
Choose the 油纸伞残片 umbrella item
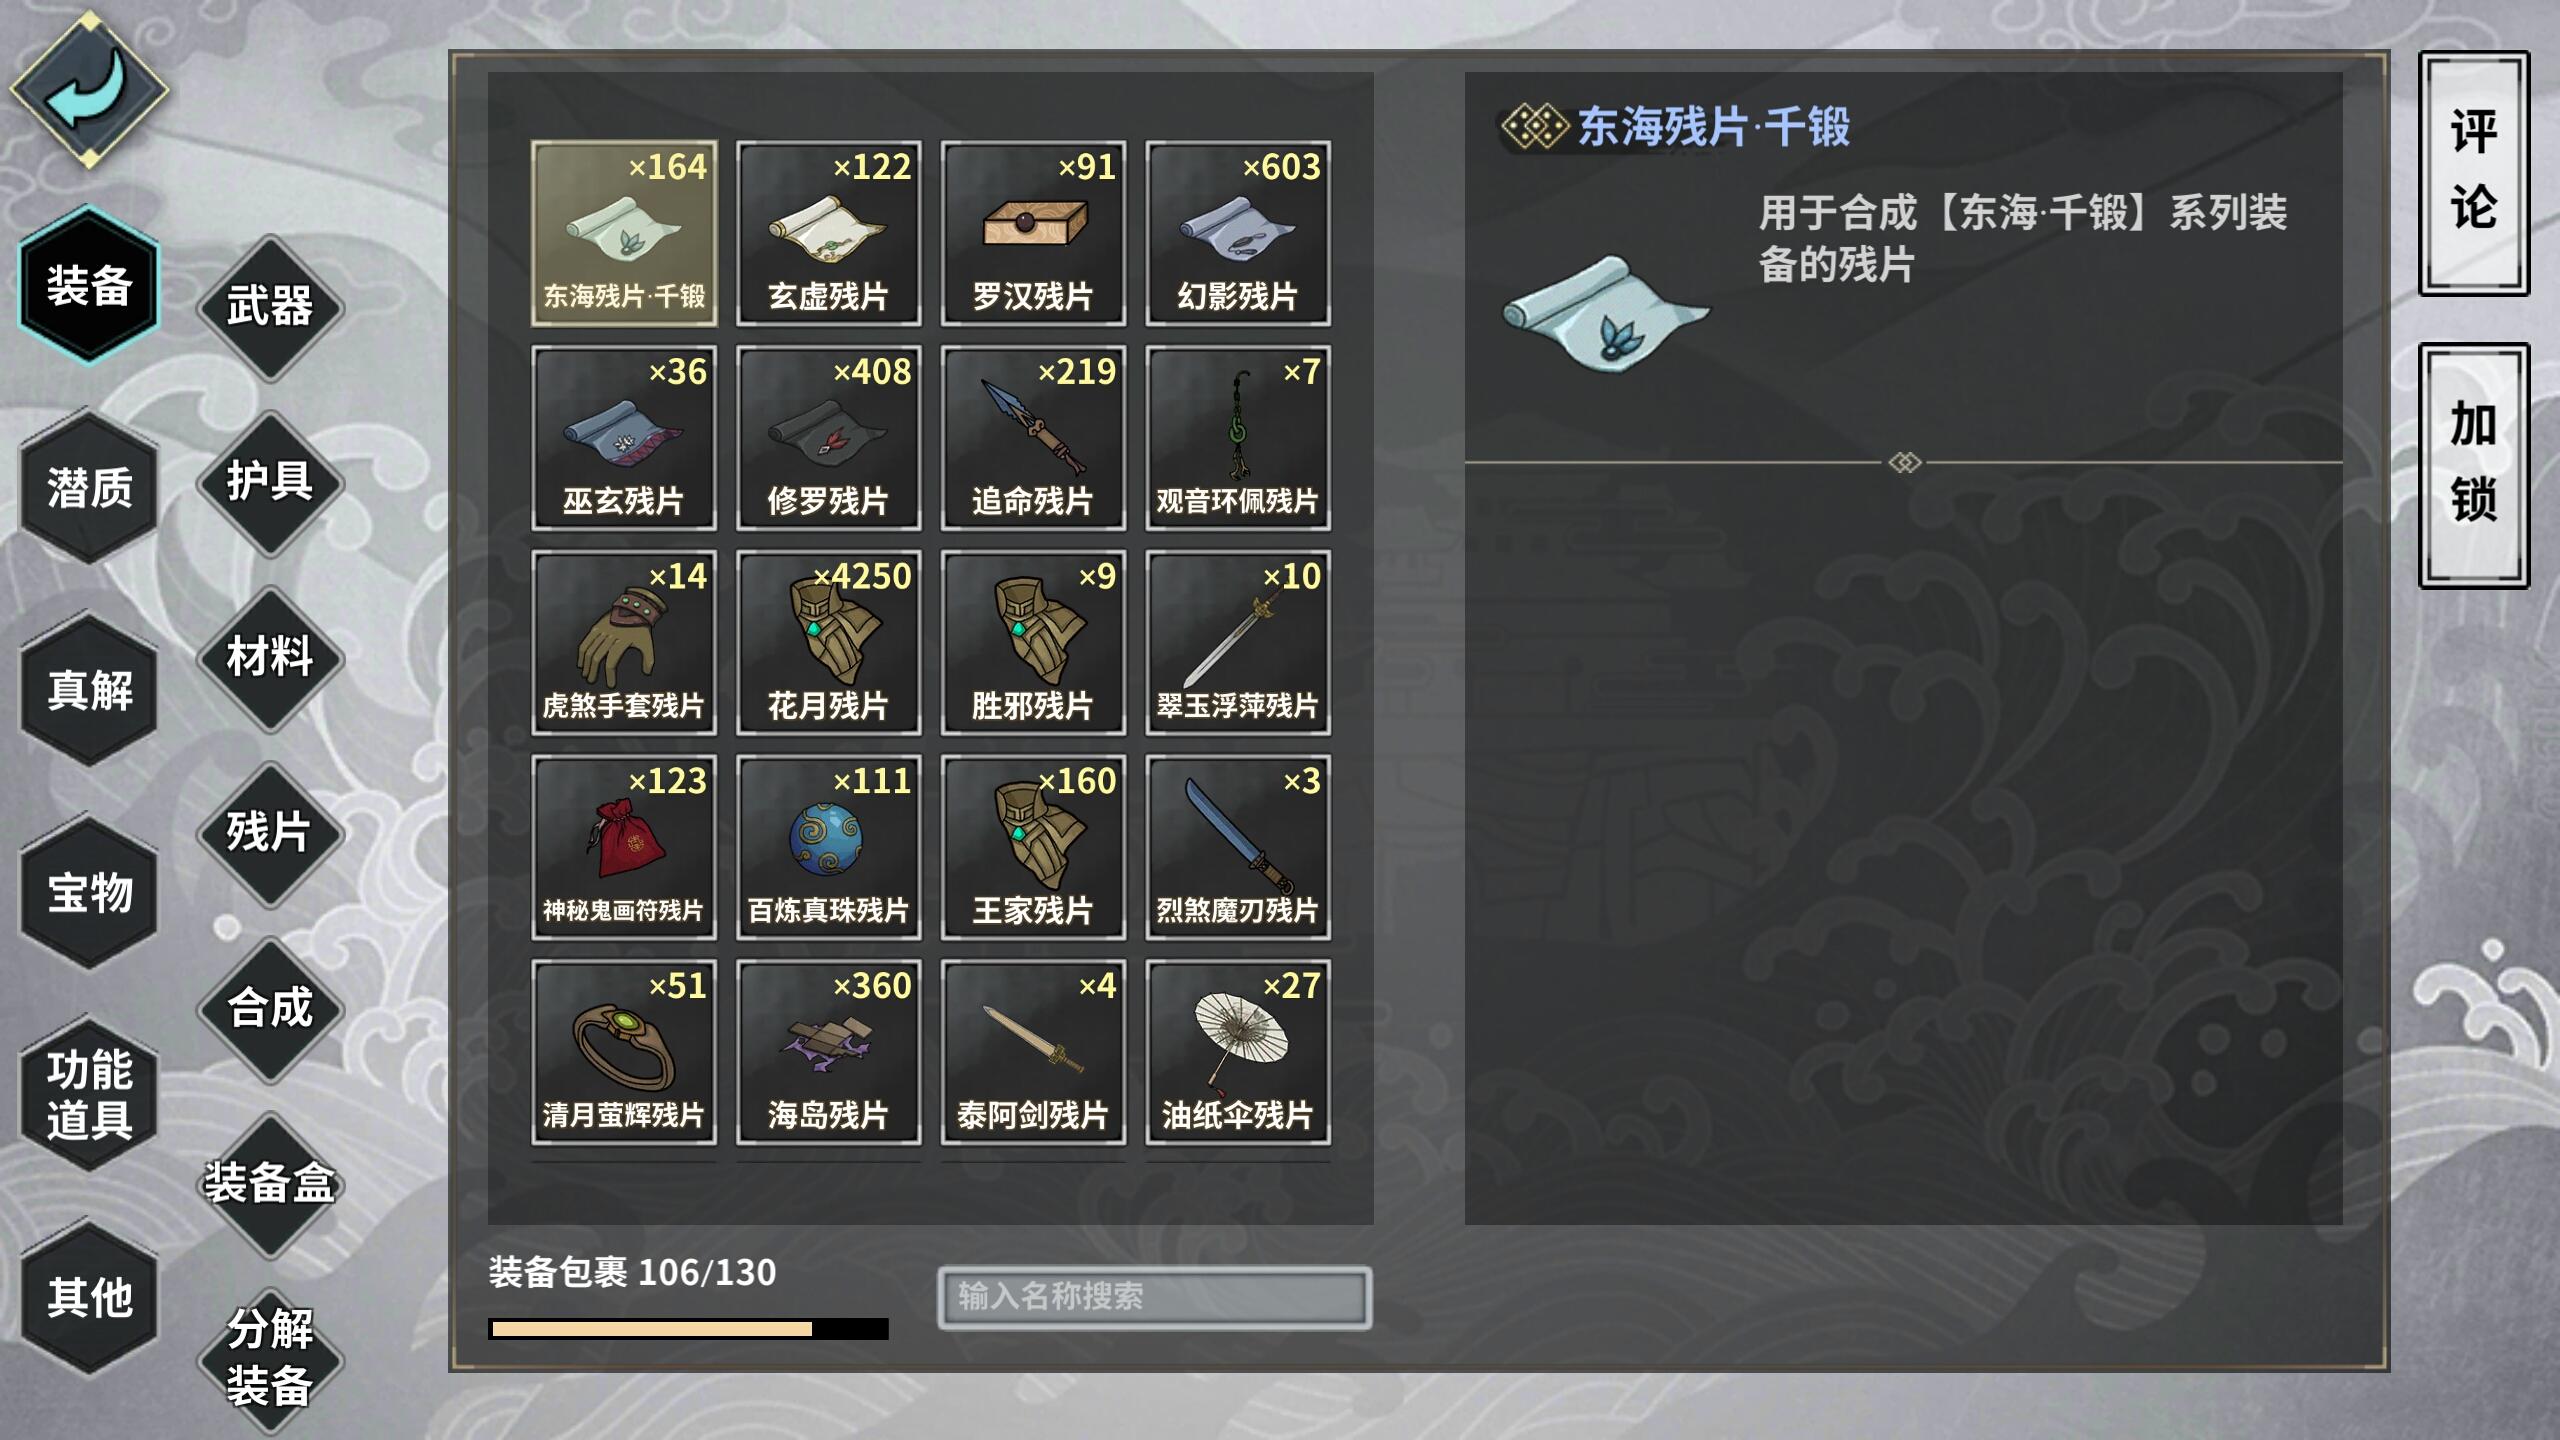[1238, 1052]
